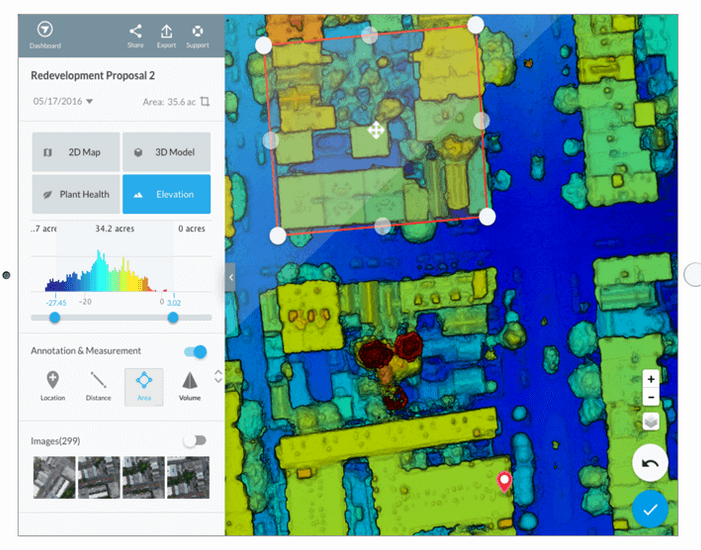Open the Support lifebuoy icon

pyautogui.click(x=197, y=32)
